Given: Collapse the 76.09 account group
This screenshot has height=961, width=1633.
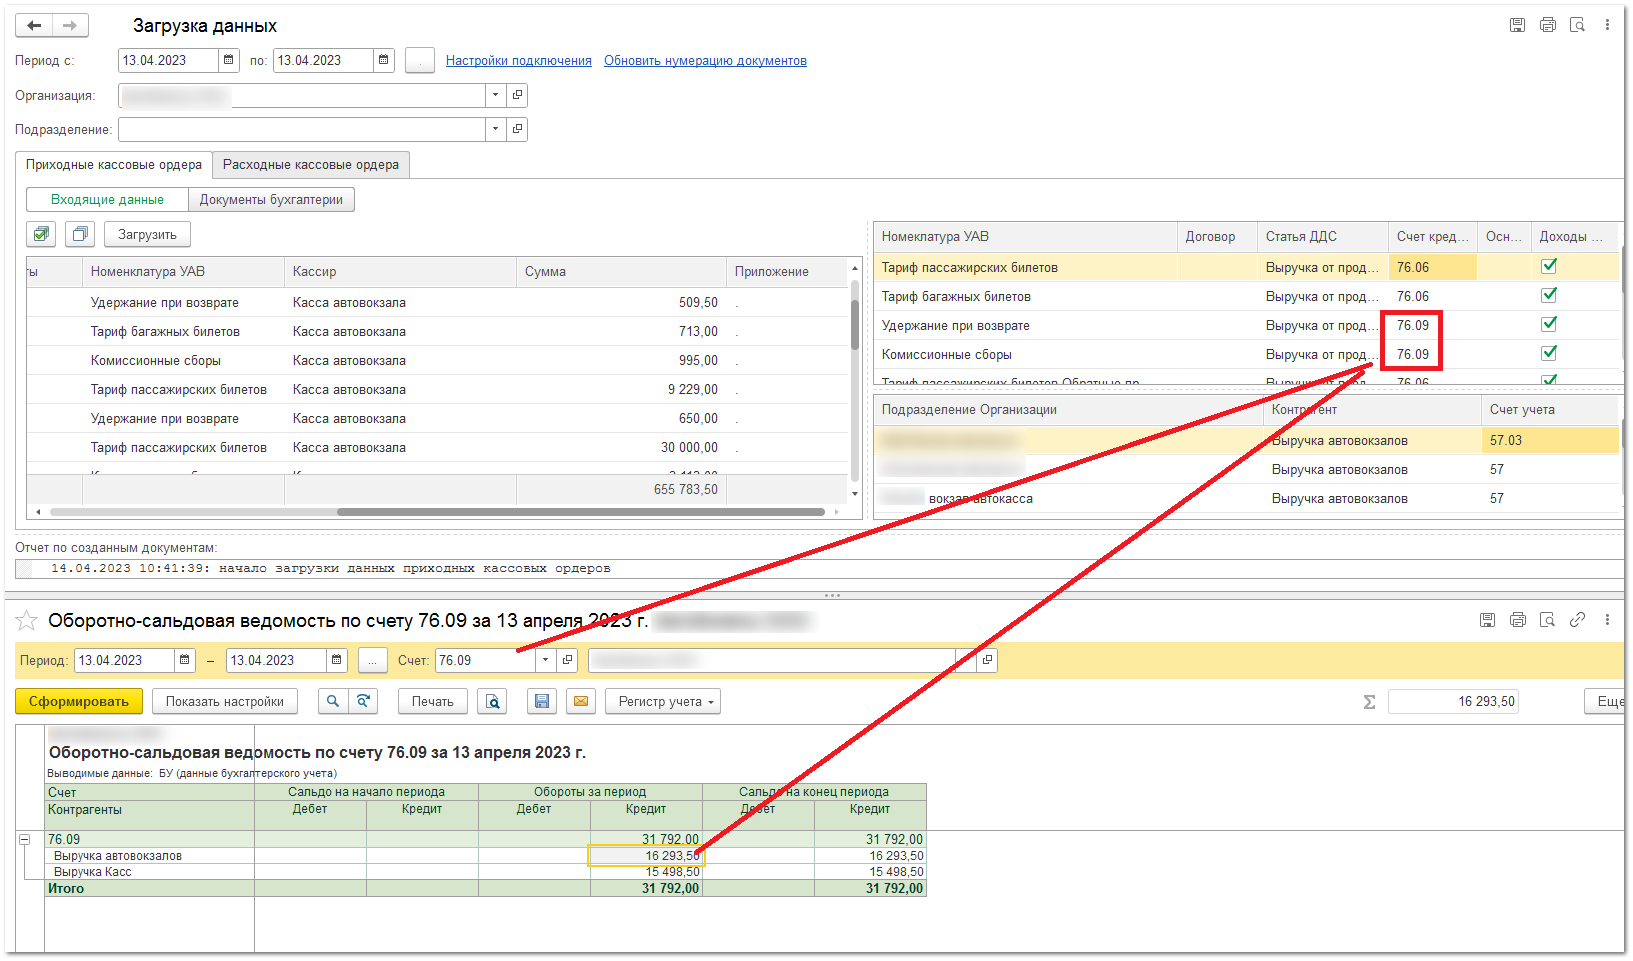Looking at the screenshot, I should pos(25,840).
